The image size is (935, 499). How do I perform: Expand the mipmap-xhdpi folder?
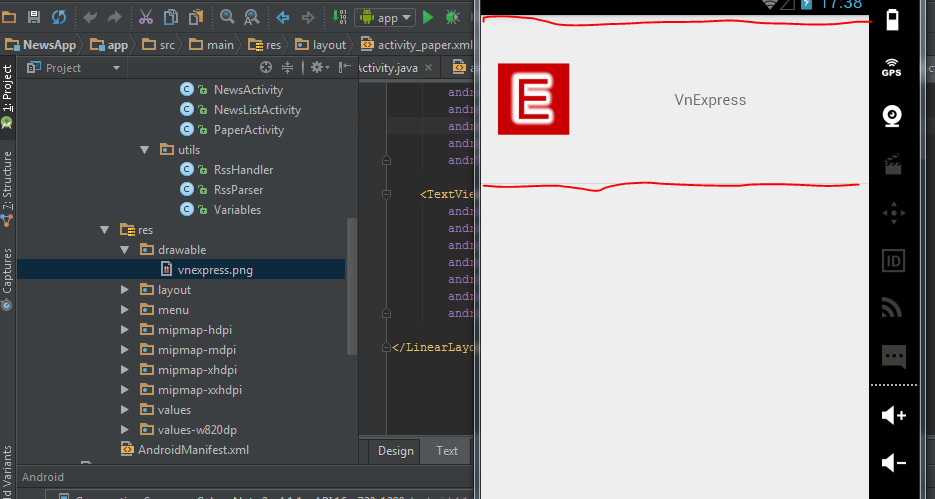tap(125, 370)
